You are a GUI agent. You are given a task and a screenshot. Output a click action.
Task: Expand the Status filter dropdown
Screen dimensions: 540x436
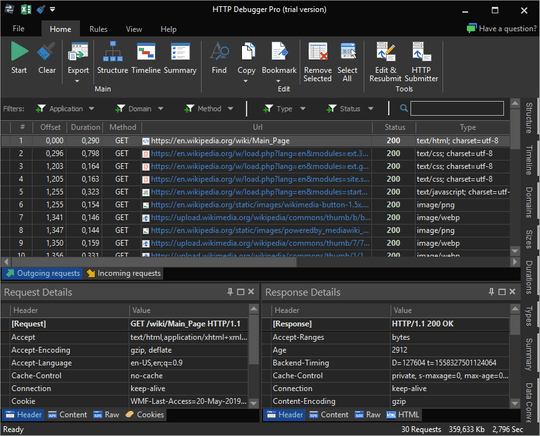(371, 109)
